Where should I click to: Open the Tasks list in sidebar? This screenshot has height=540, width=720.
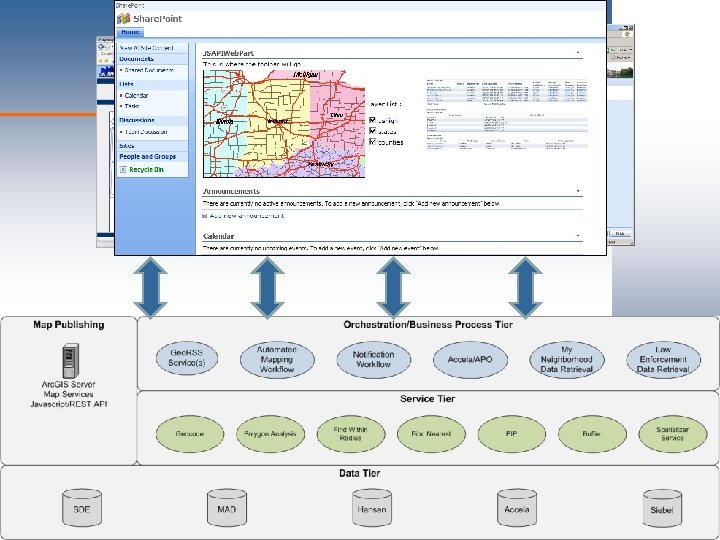[x=132, y=106]
